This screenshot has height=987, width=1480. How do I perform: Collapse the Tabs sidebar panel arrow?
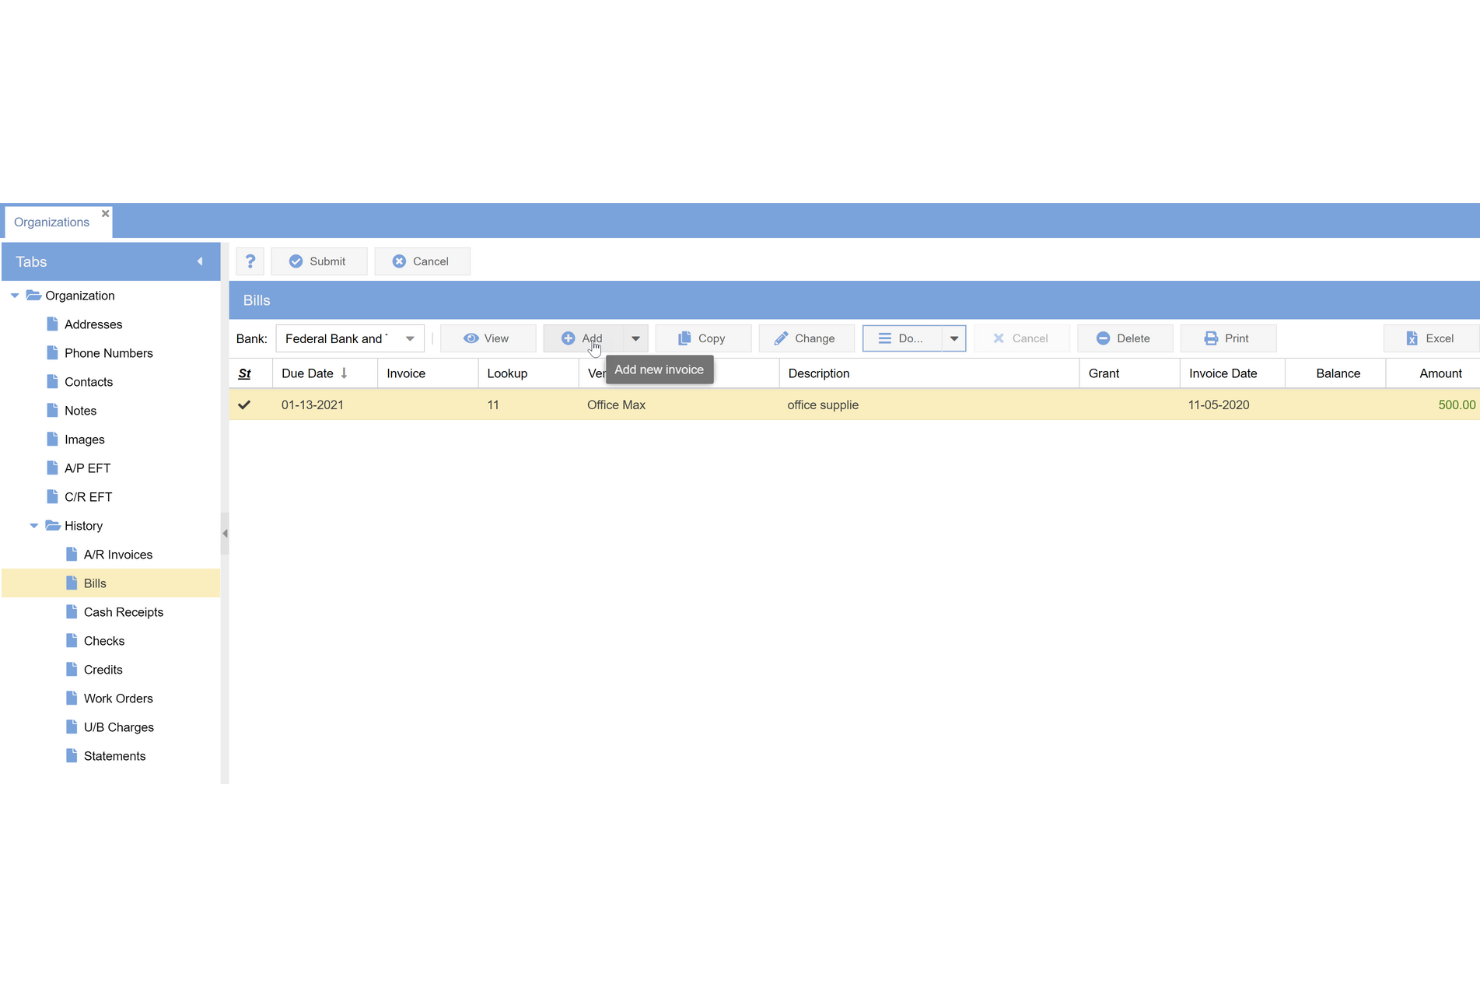[x=200, y=262]
